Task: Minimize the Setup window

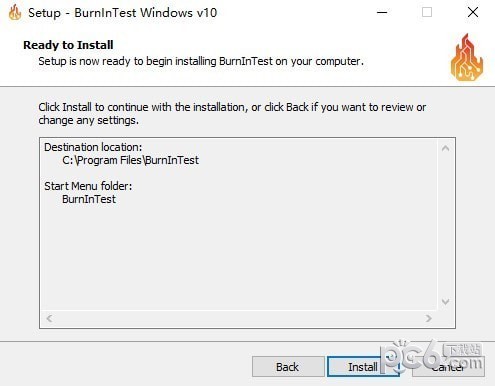Action: tap(382, 13)
